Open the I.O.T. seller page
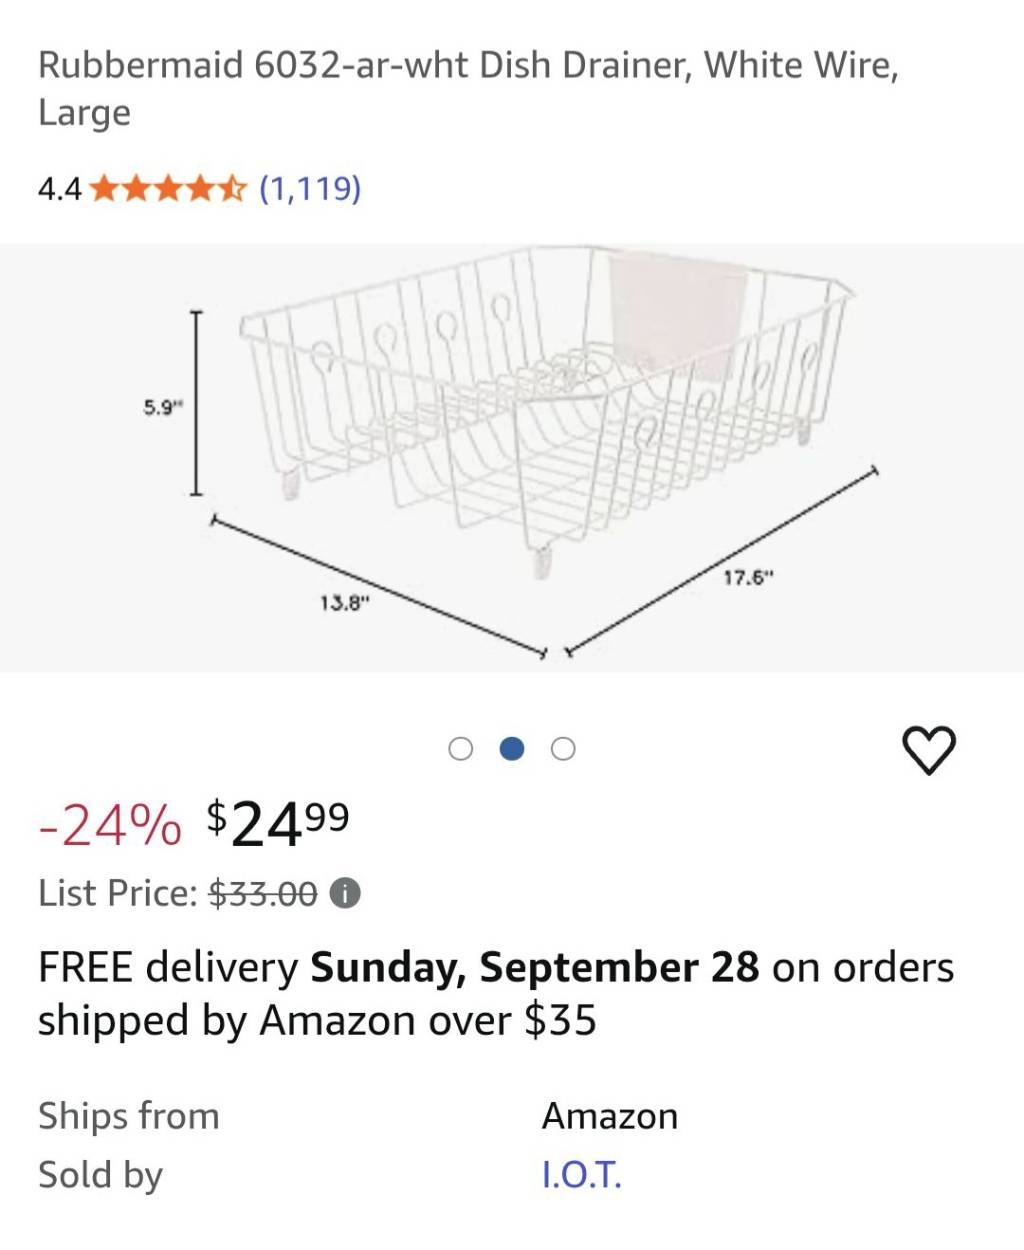 [581, 1174]
